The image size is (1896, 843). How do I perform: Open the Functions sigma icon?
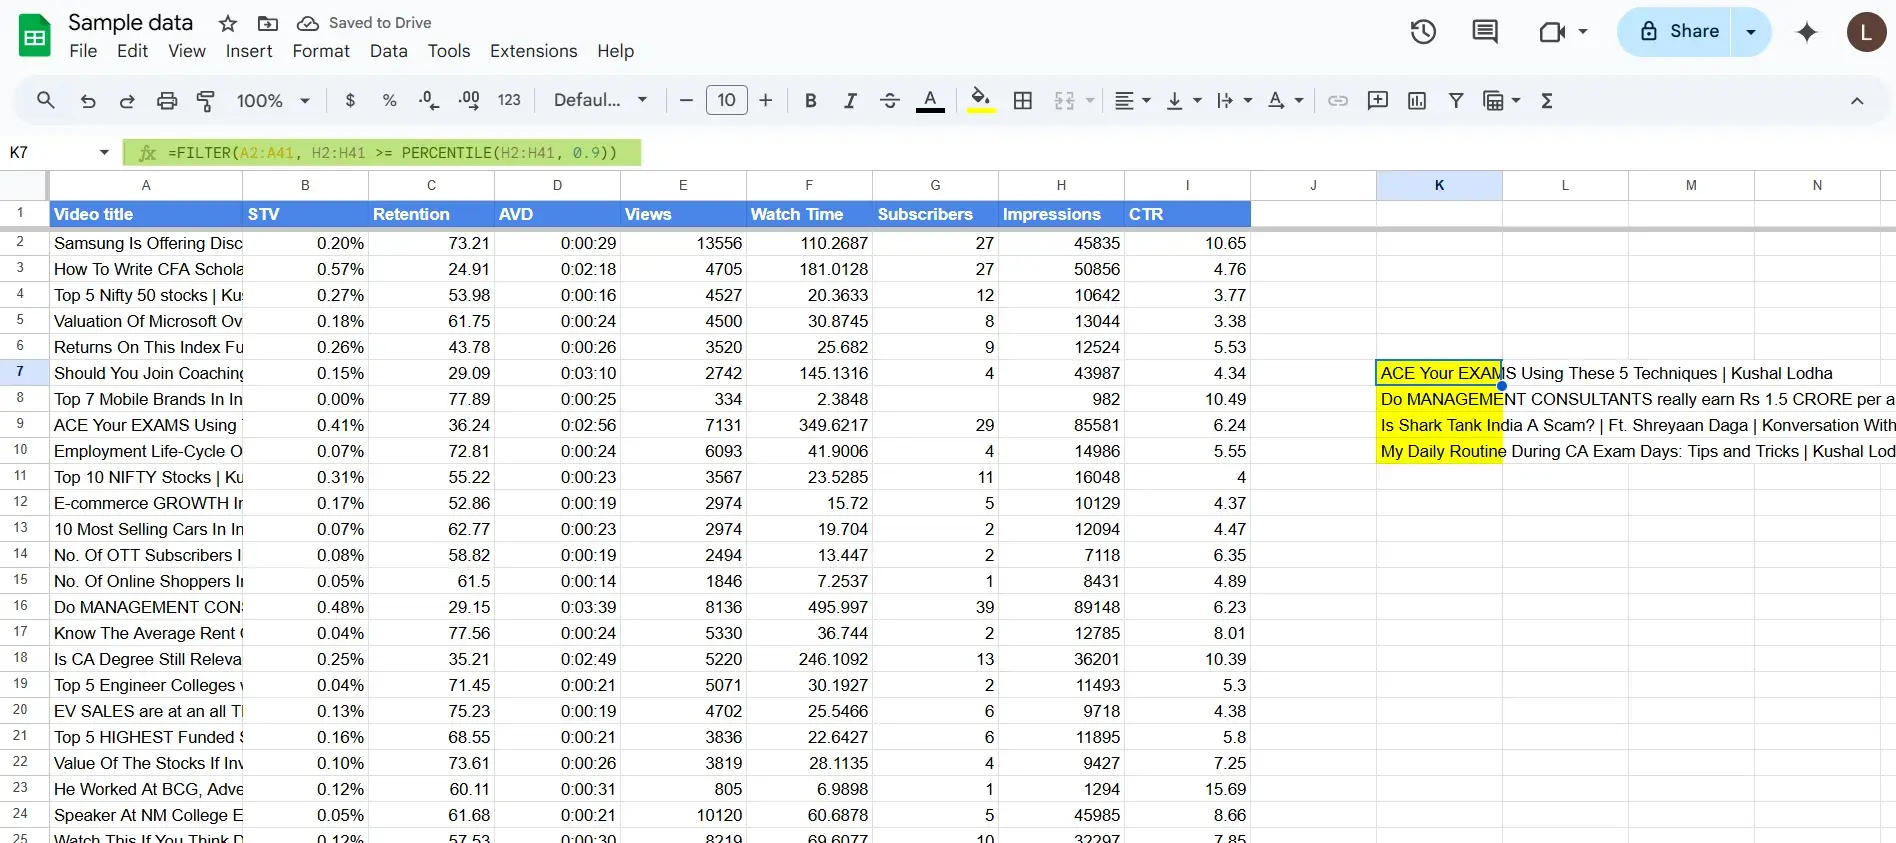[x=1547, y=101]
